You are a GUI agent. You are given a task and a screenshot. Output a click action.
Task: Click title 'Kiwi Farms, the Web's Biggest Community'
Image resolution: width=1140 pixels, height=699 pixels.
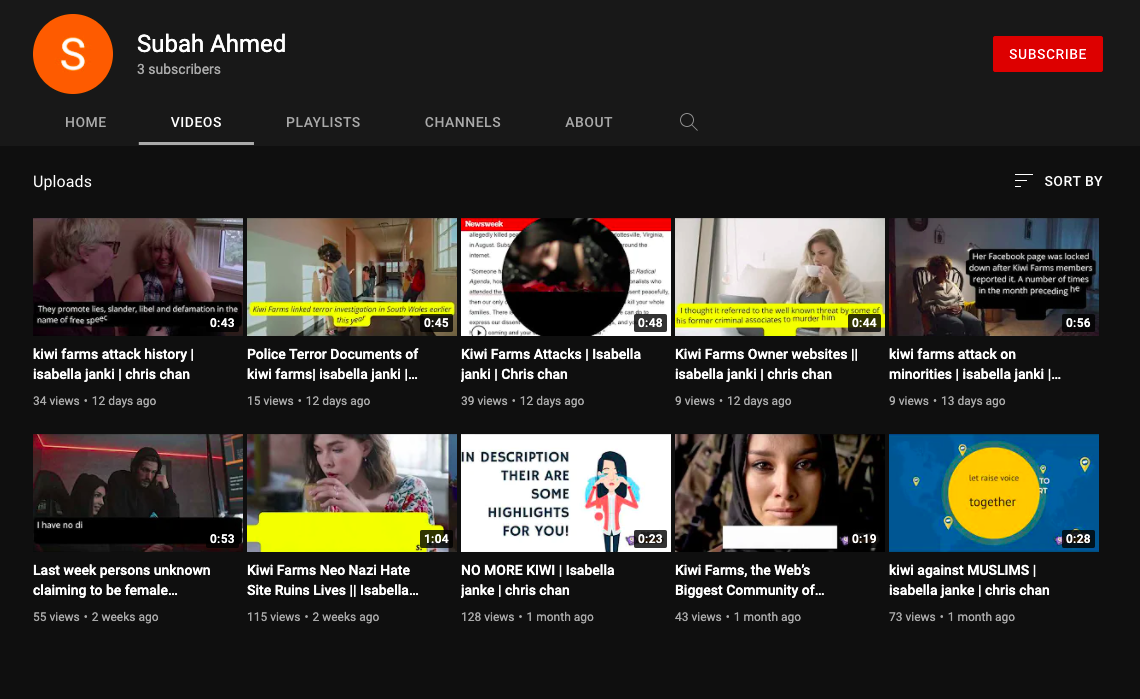point(750,580)
